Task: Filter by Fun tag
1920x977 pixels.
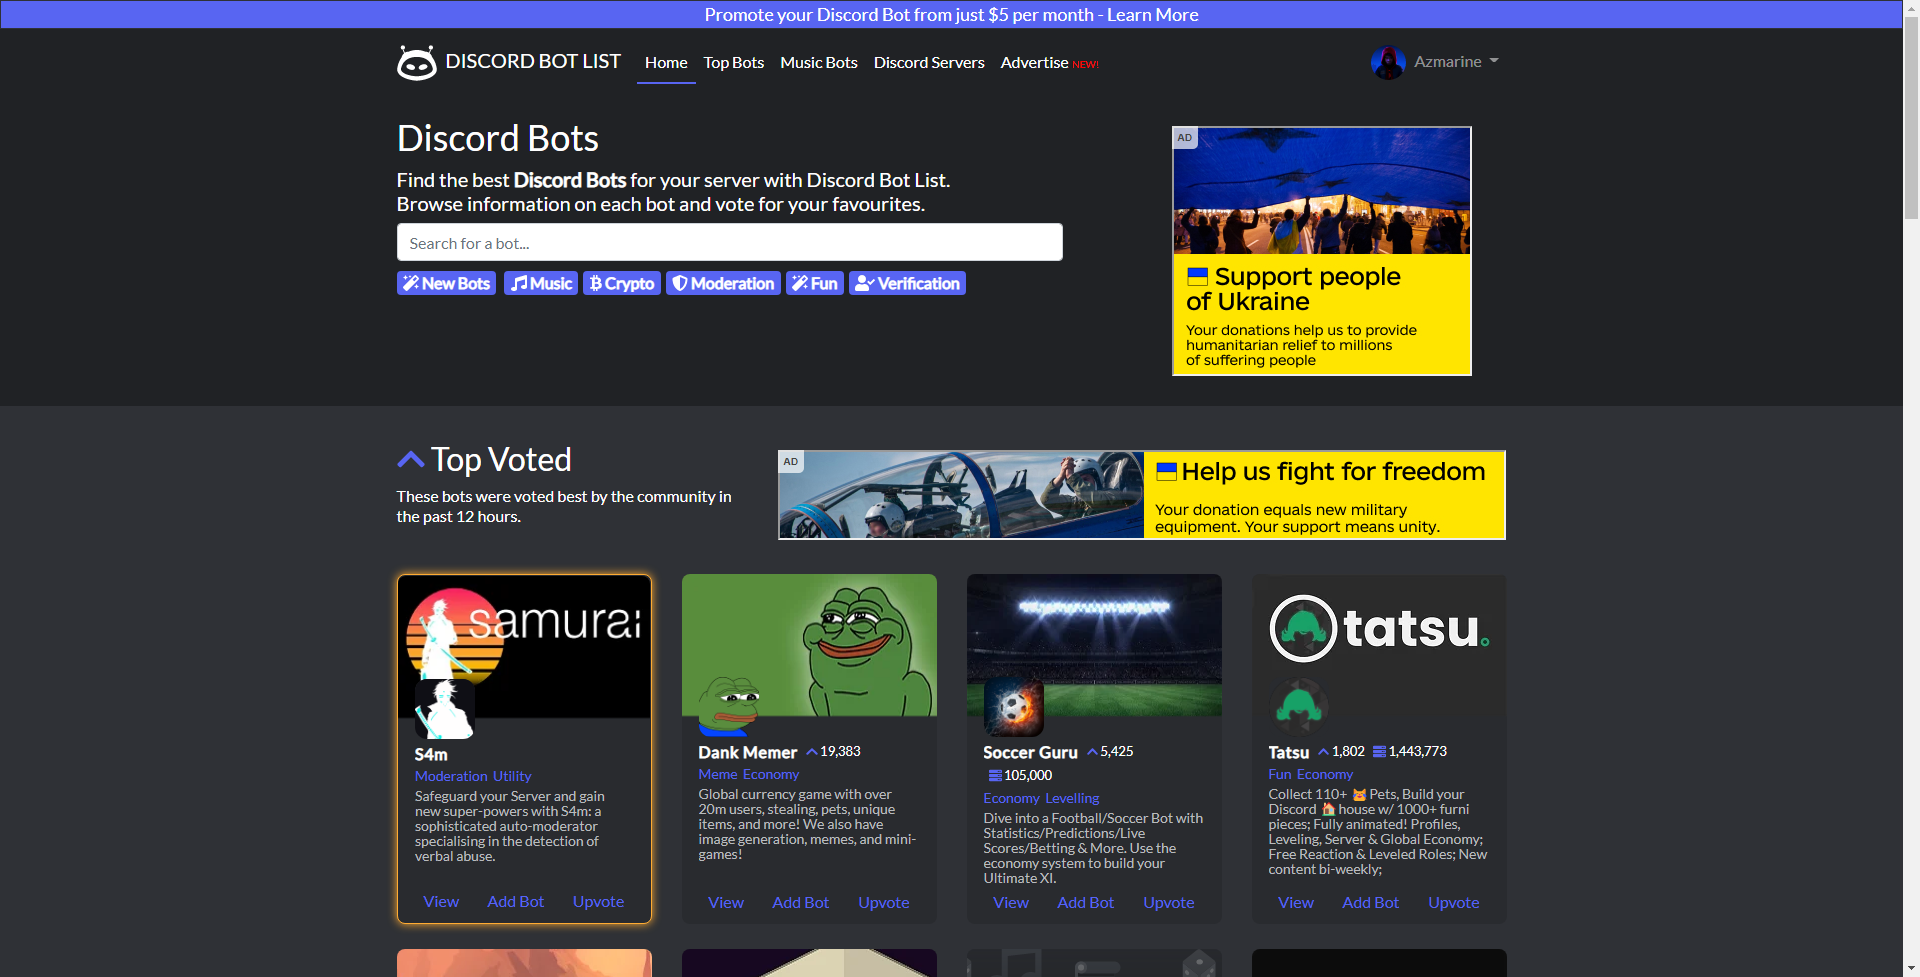Action: tap(815, 283)
